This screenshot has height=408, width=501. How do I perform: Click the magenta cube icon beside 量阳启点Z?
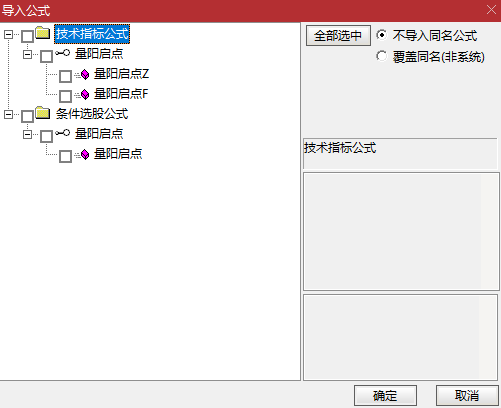pos(85,74)
